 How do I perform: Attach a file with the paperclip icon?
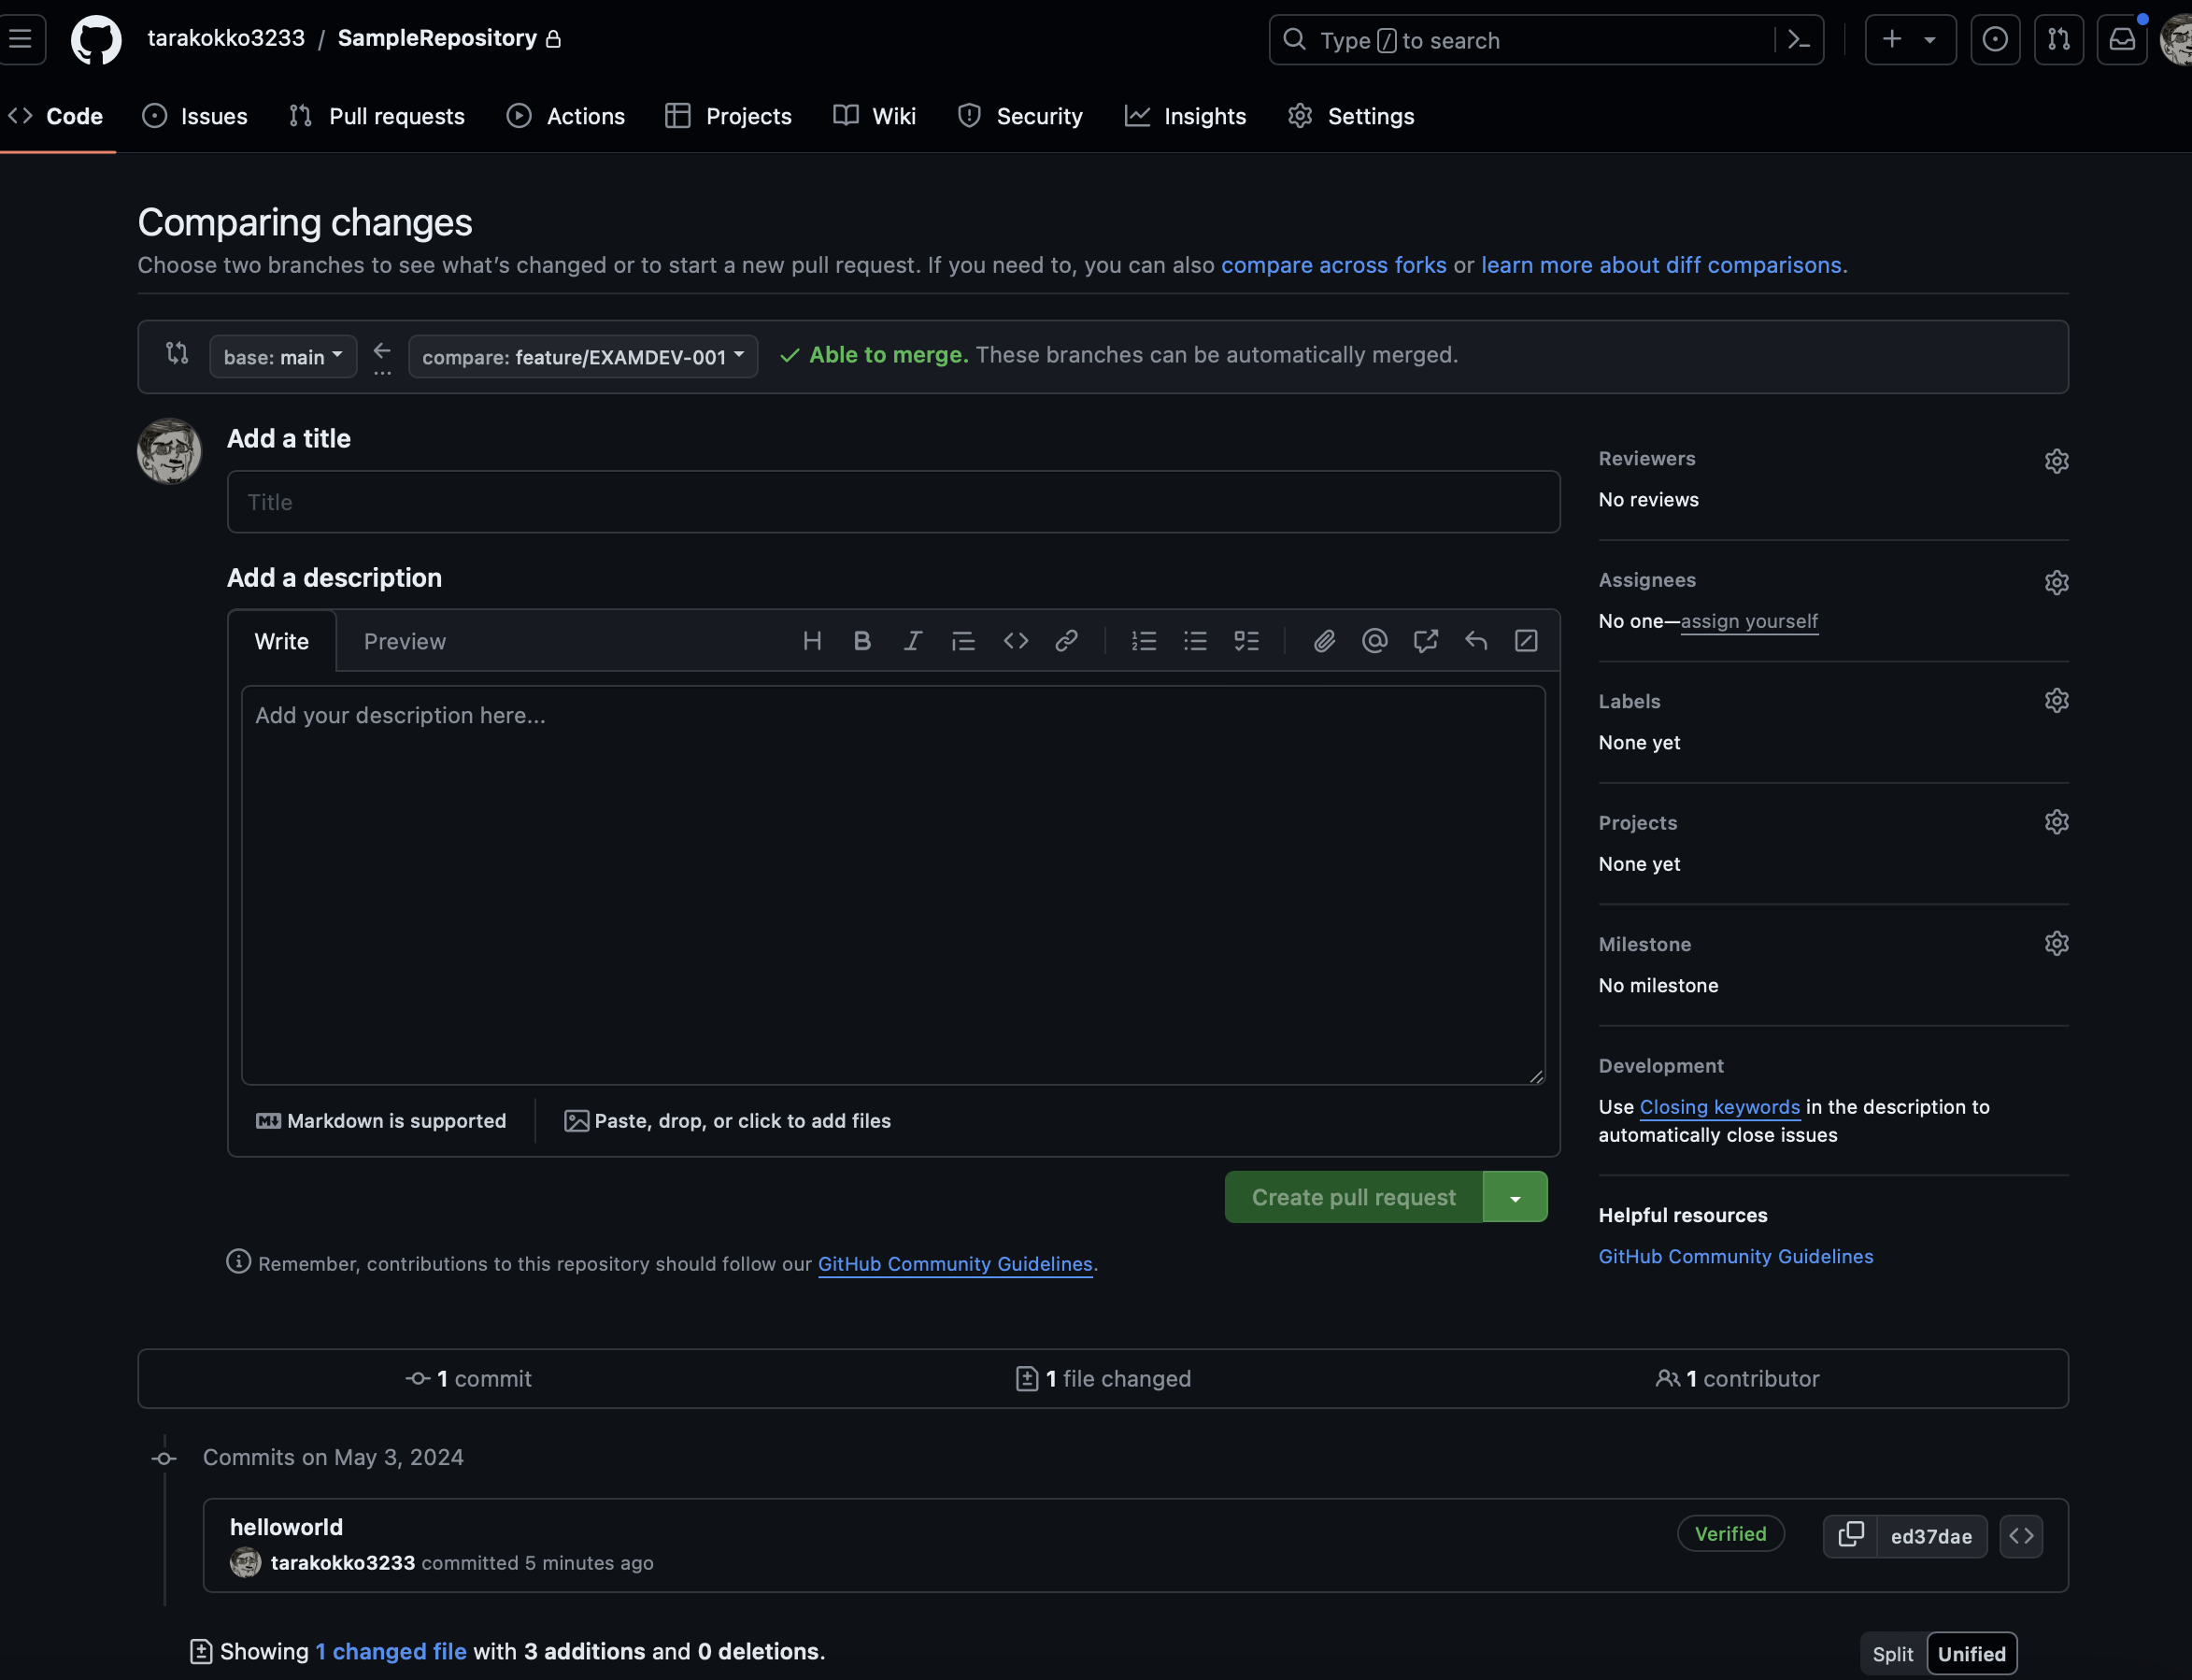(1324, 641)
